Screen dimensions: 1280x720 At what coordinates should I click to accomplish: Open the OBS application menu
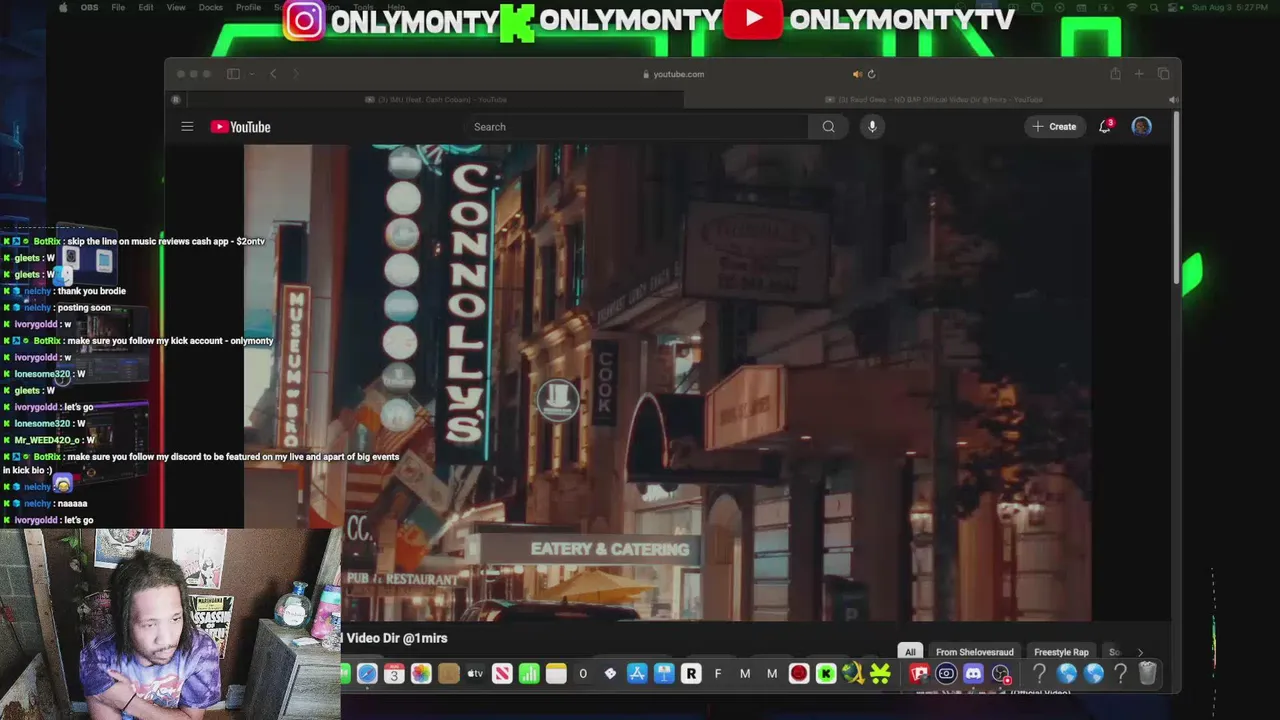tap(90, 7)
